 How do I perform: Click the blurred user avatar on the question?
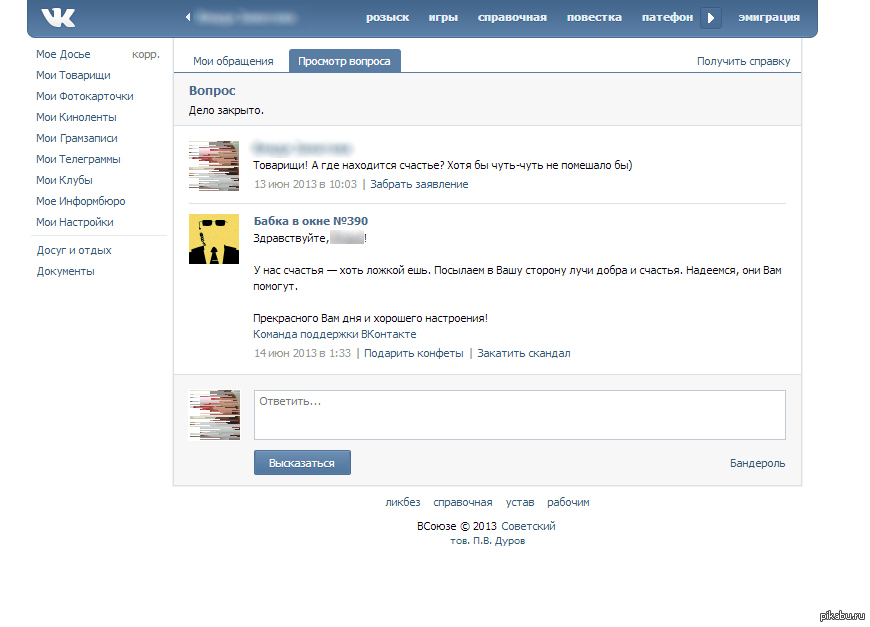tap(214, 165)
